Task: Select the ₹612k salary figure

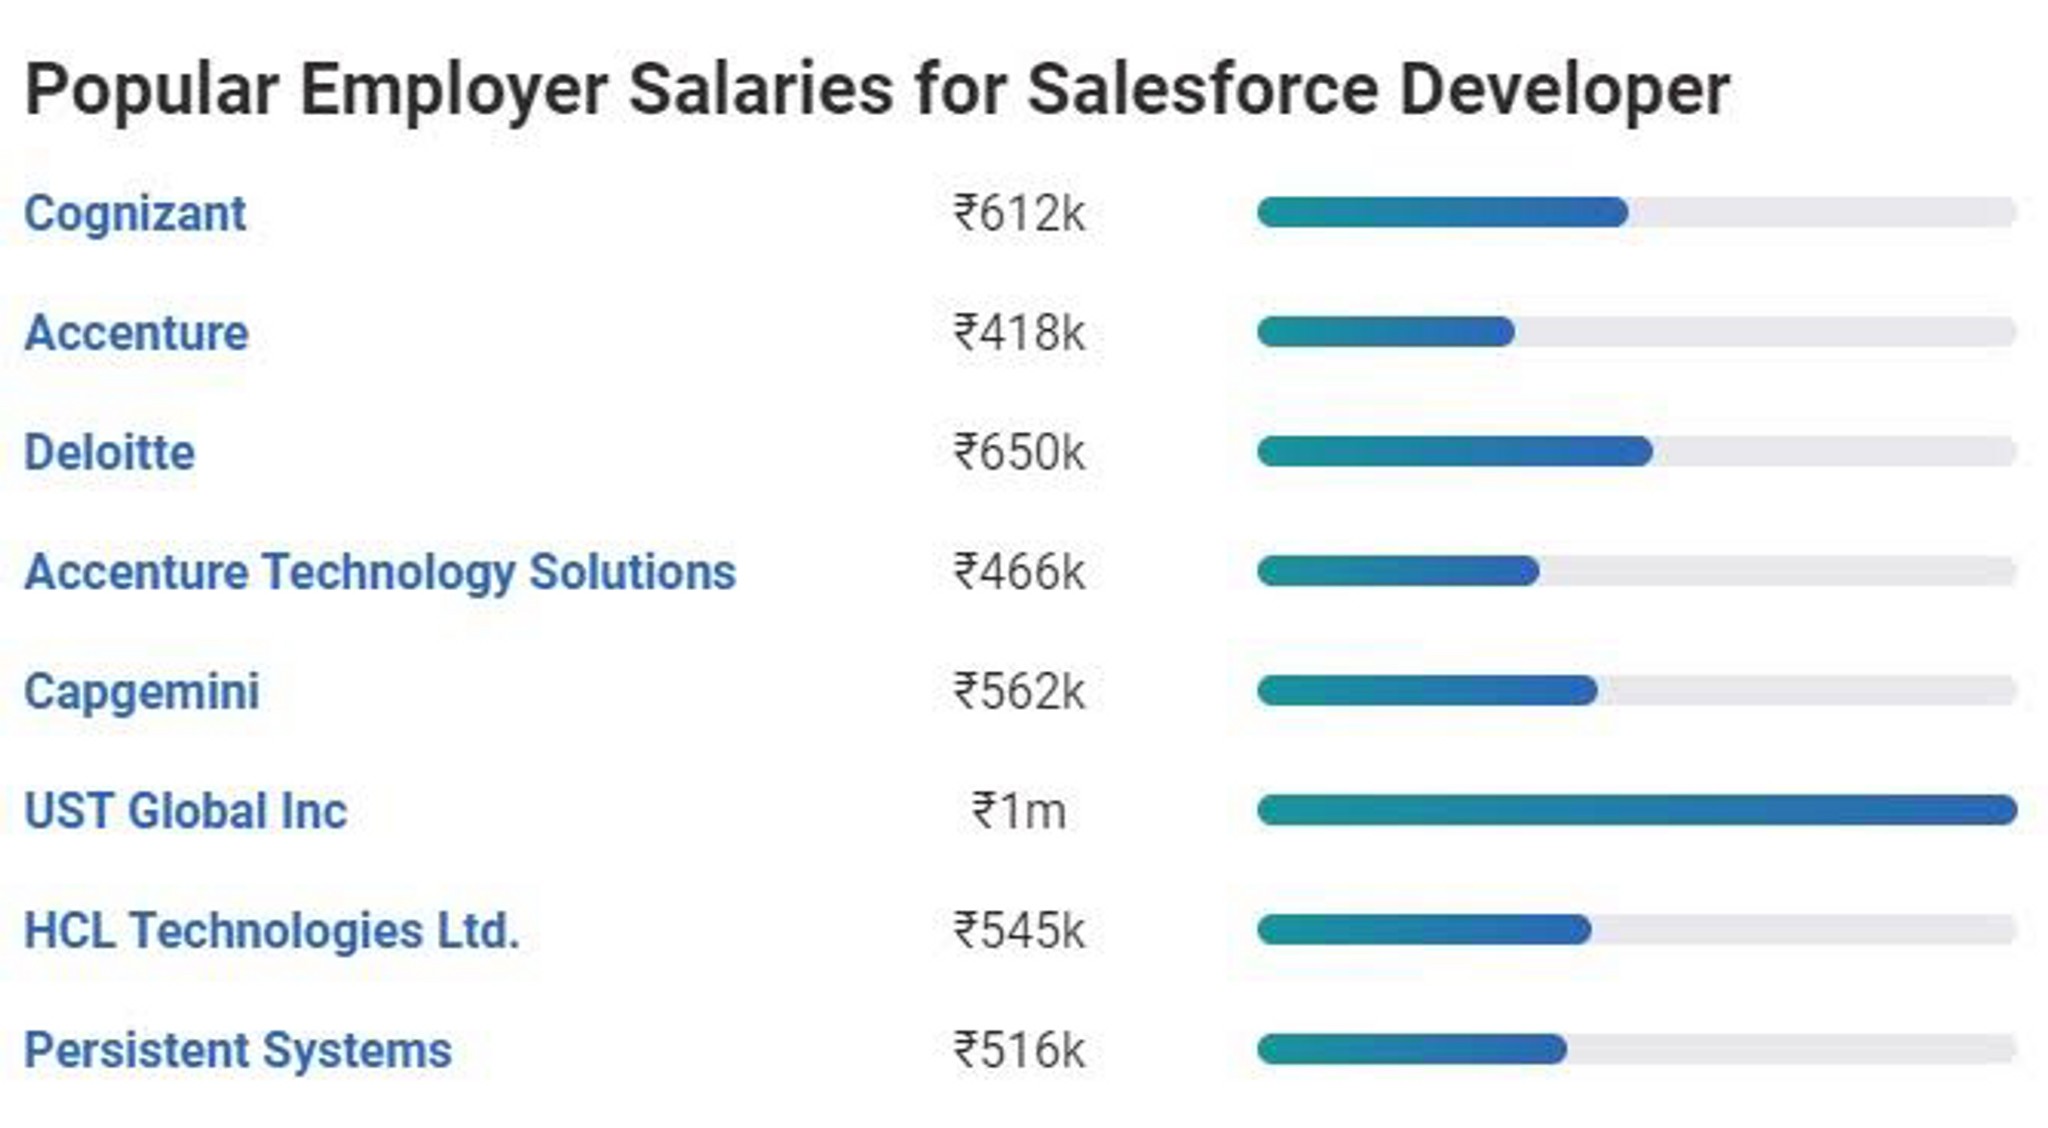Action: click(x=1019, y=213)
